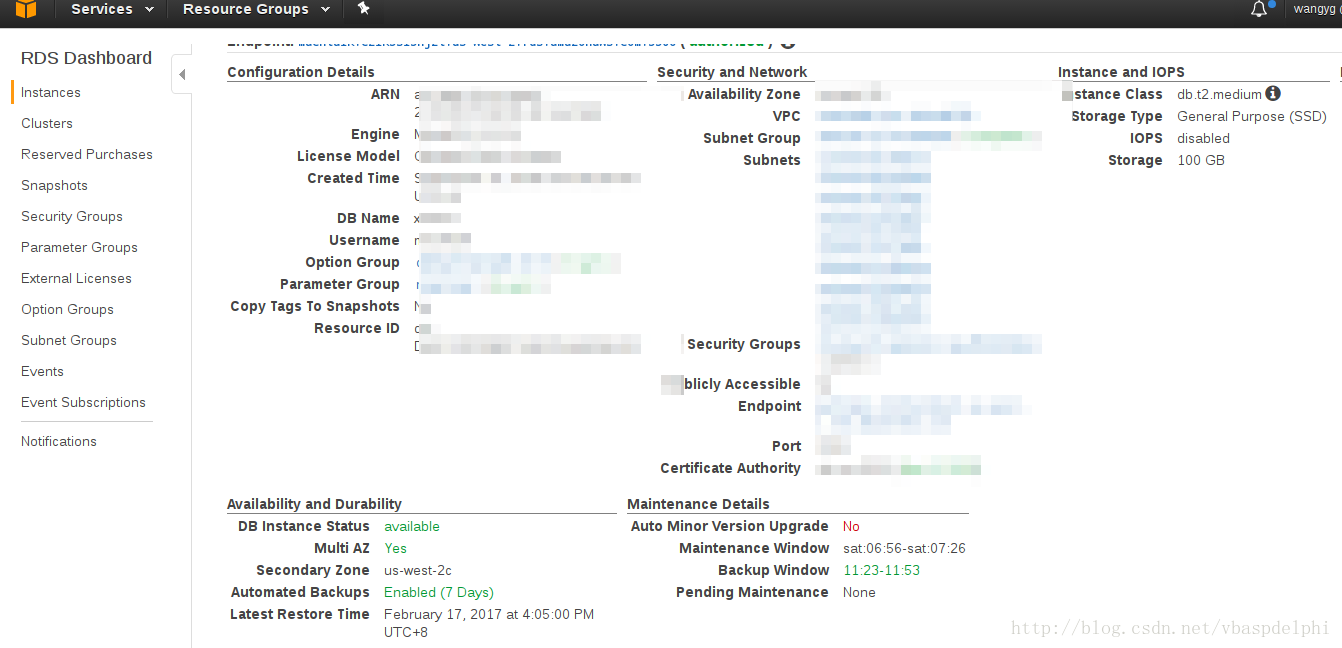This screenshot has height=648, width=1342.
Task: Open Clusters in the sidebar
Action: click(47, 123)
